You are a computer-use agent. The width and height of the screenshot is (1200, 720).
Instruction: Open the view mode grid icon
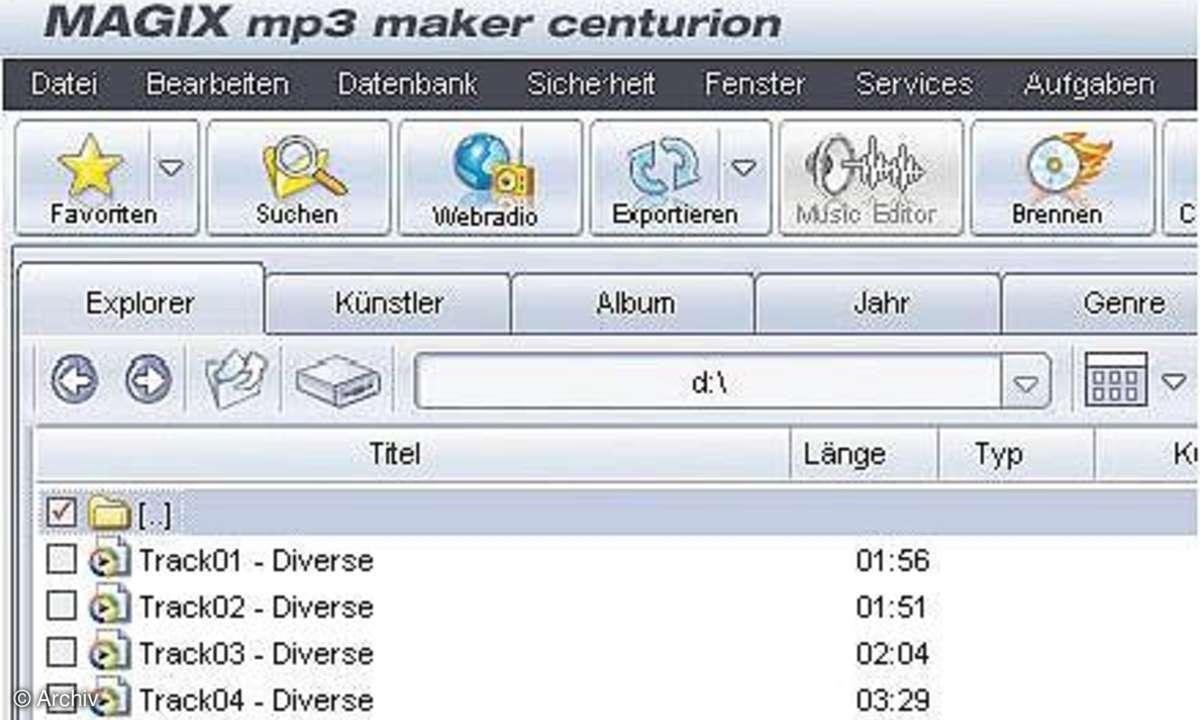pos(1116,379)
